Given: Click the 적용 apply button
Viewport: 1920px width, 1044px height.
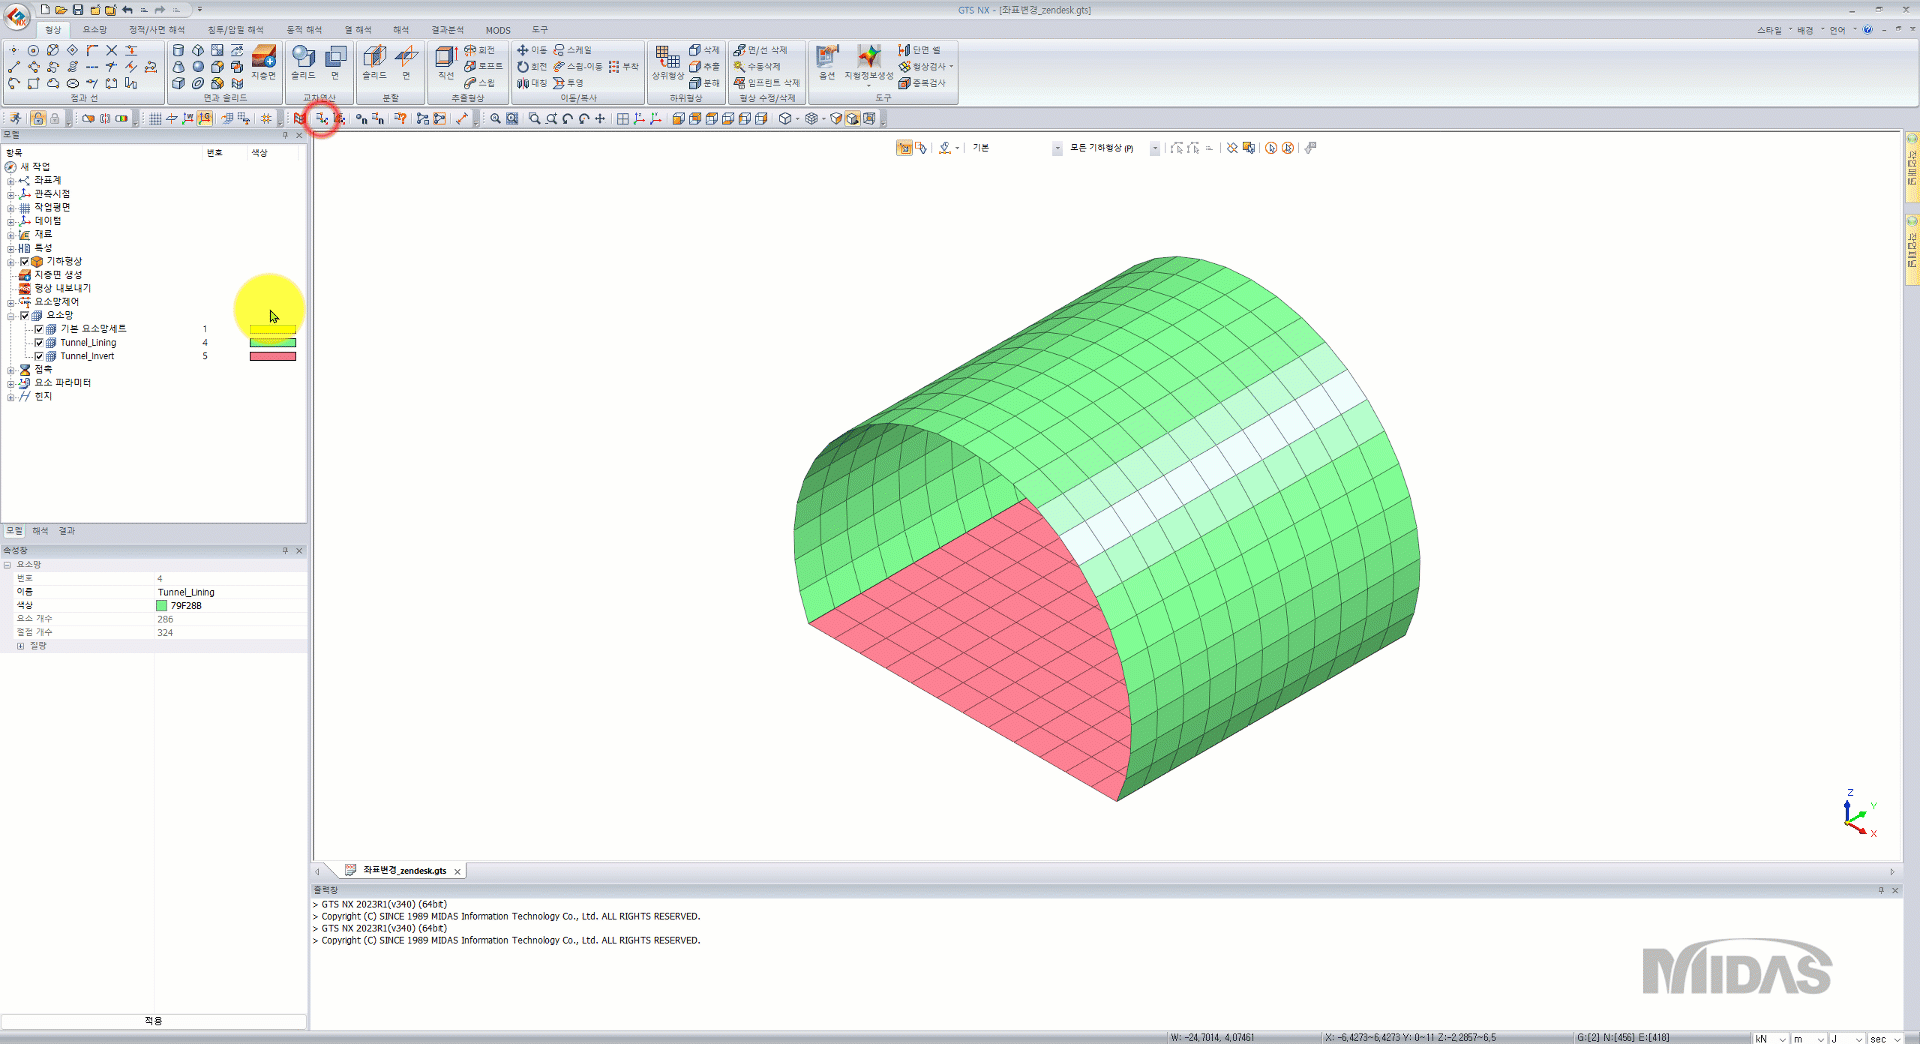Looking at the screenshot, I should point(153,1021).
